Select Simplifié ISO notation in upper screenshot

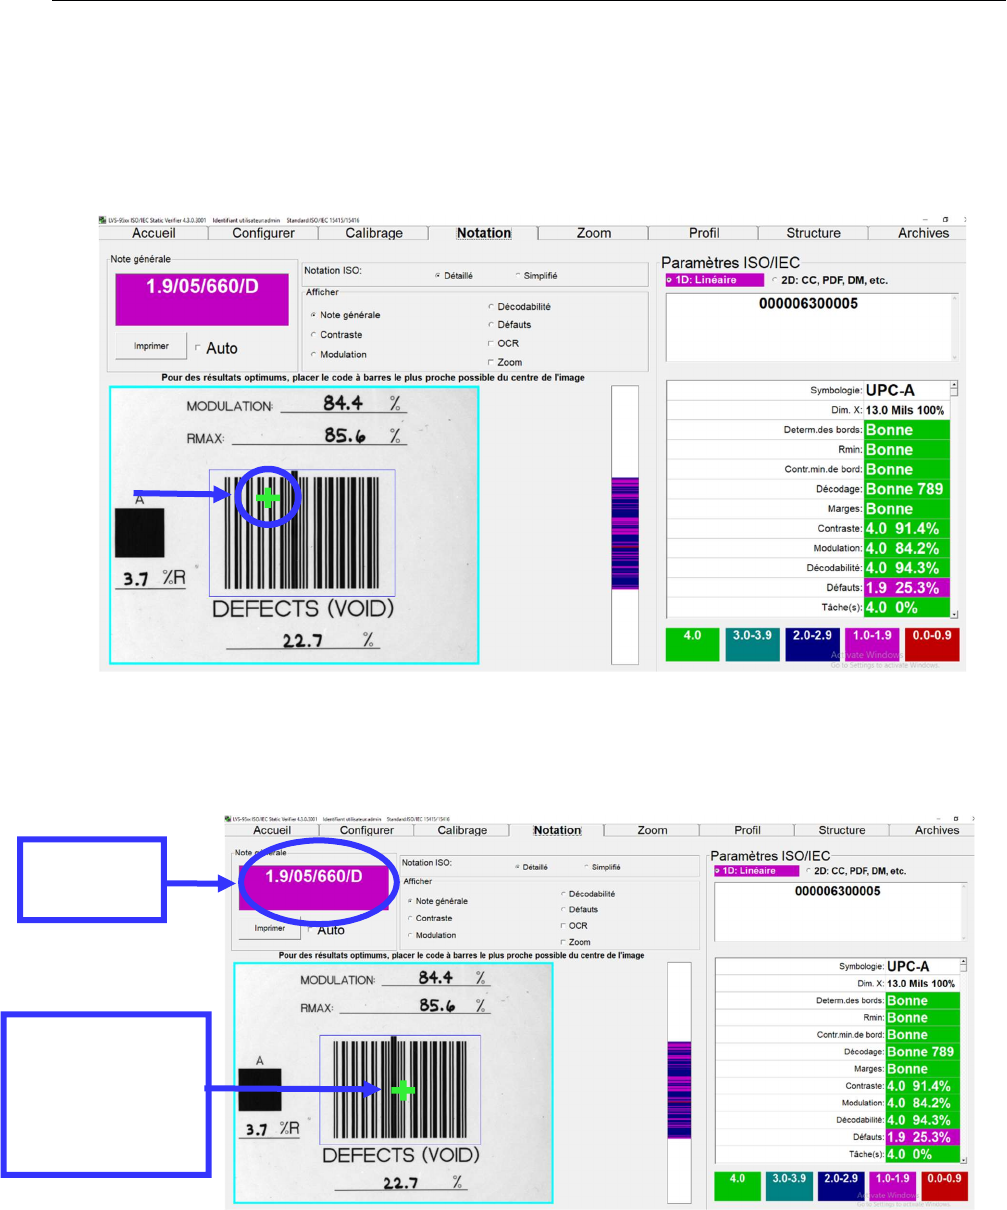coord(536,275)
